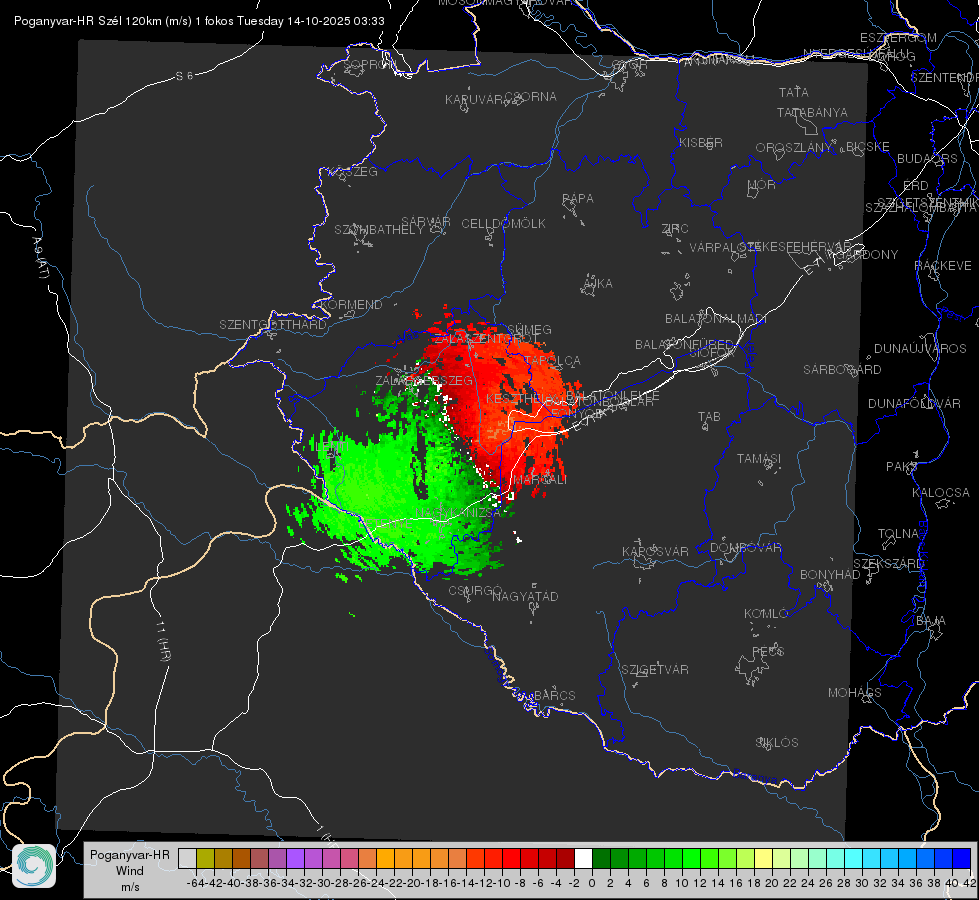
Task: Click the TOLNA city label
Action: click(x=898, y=533)
